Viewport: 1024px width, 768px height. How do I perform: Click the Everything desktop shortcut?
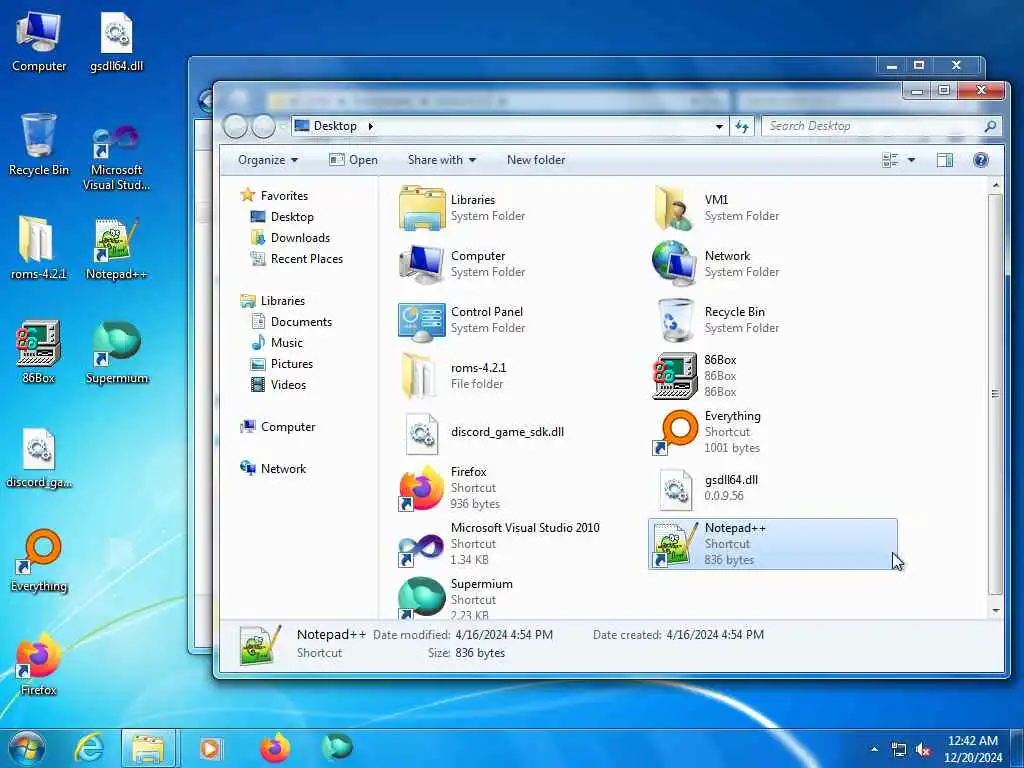(x=39, y=560)
